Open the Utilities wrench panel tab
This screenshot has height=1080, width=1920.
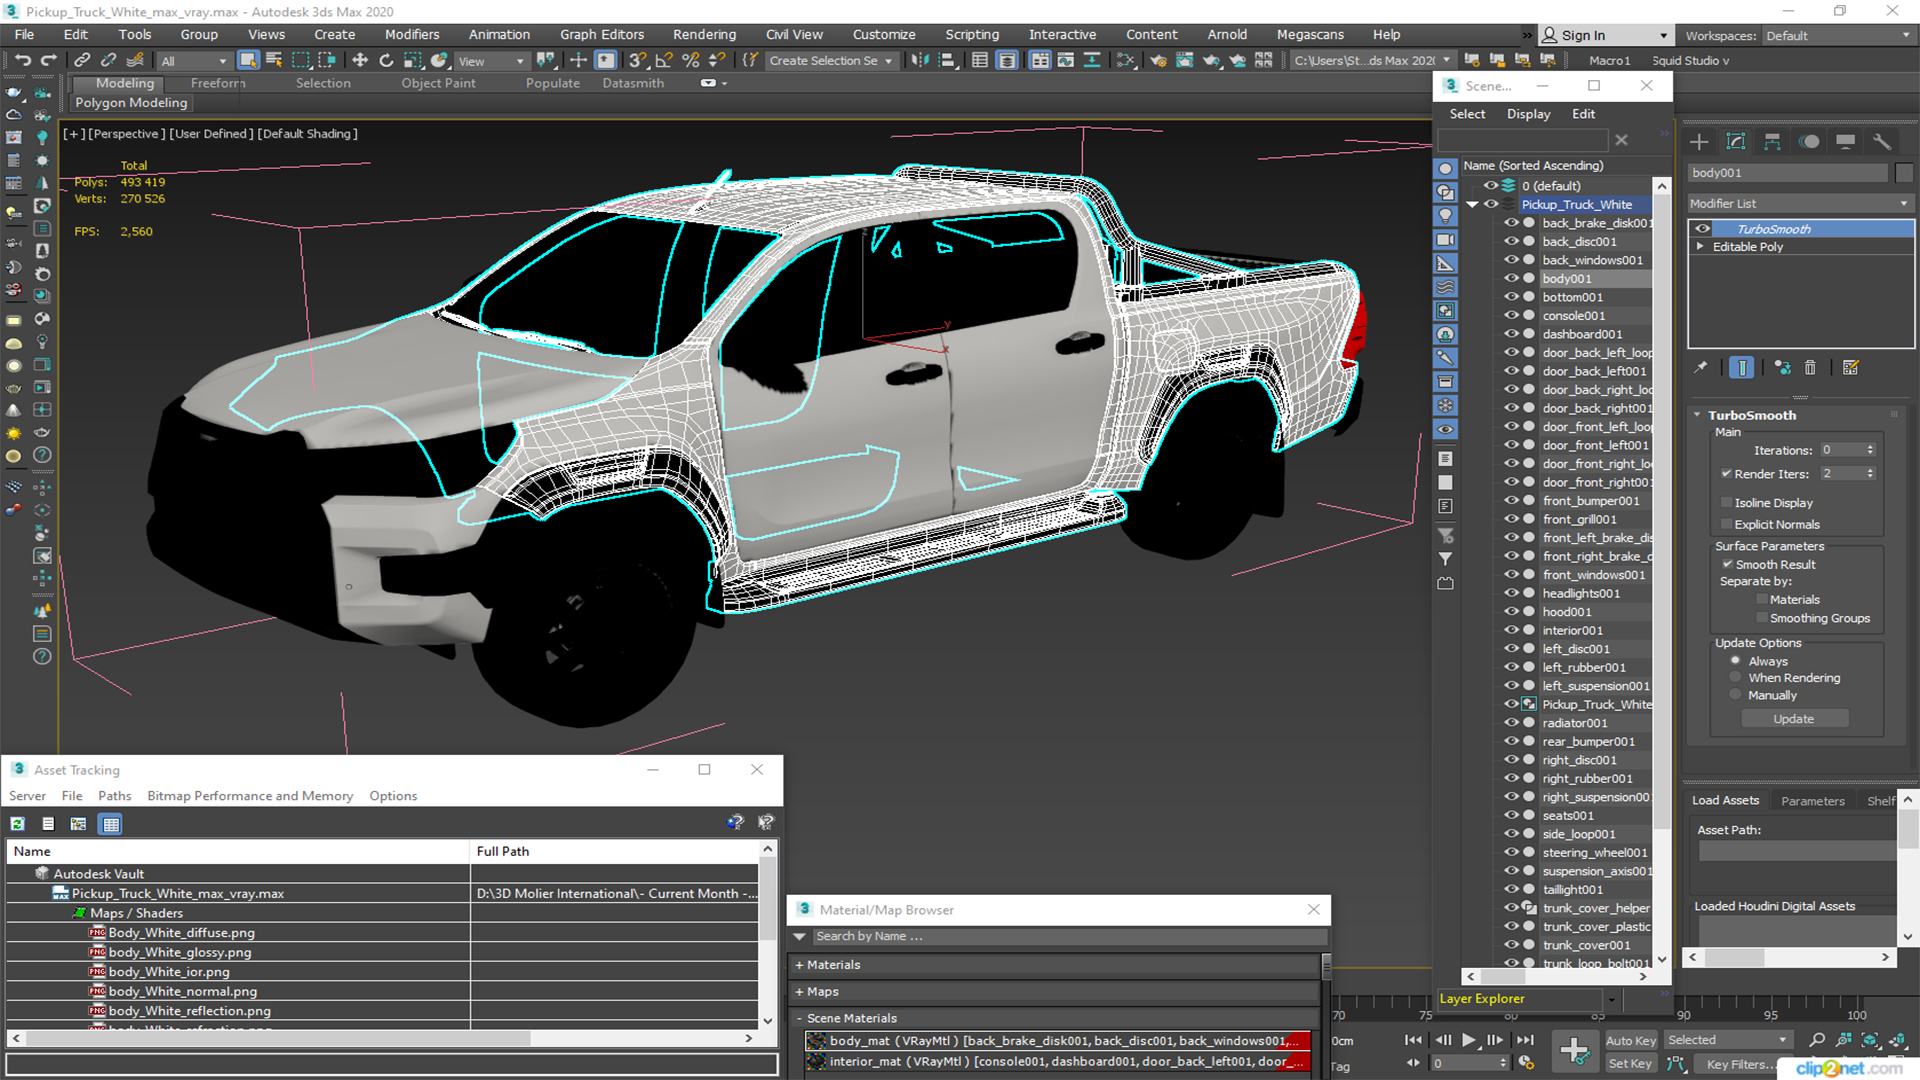tap(1881, 142)
